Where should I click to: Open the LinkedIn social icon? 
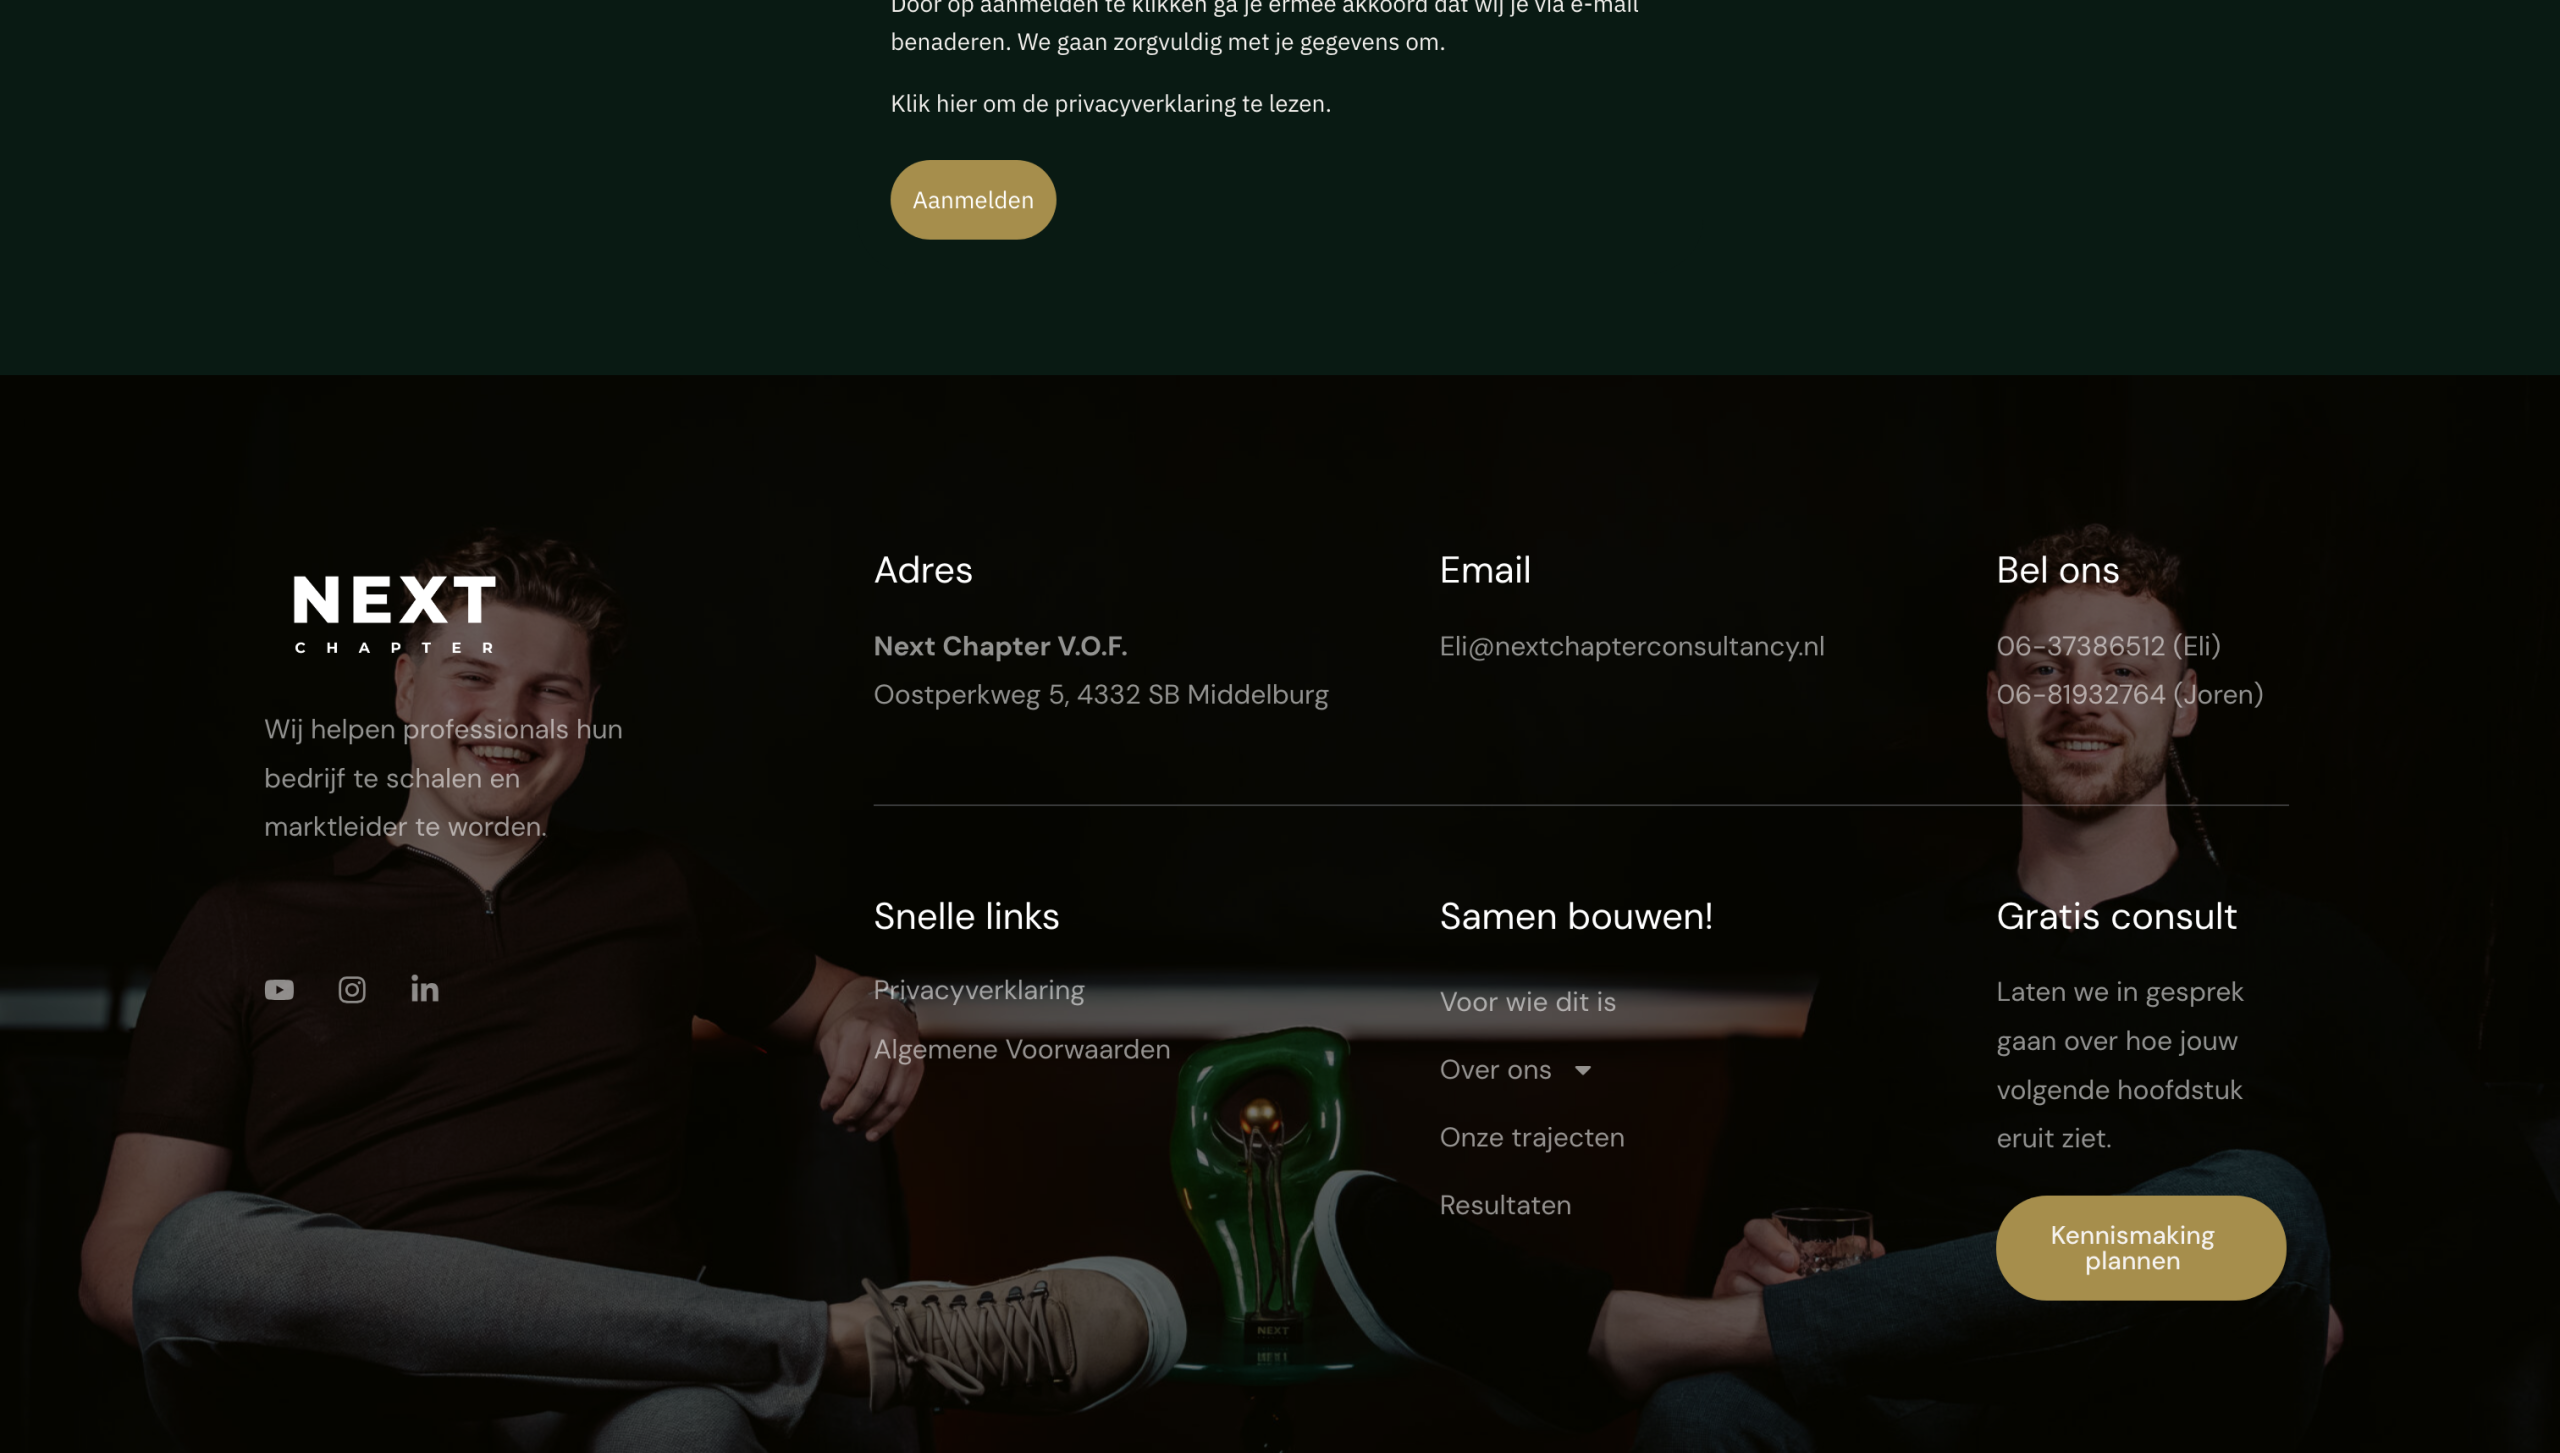pyautogui.click(x=425, y=989)
